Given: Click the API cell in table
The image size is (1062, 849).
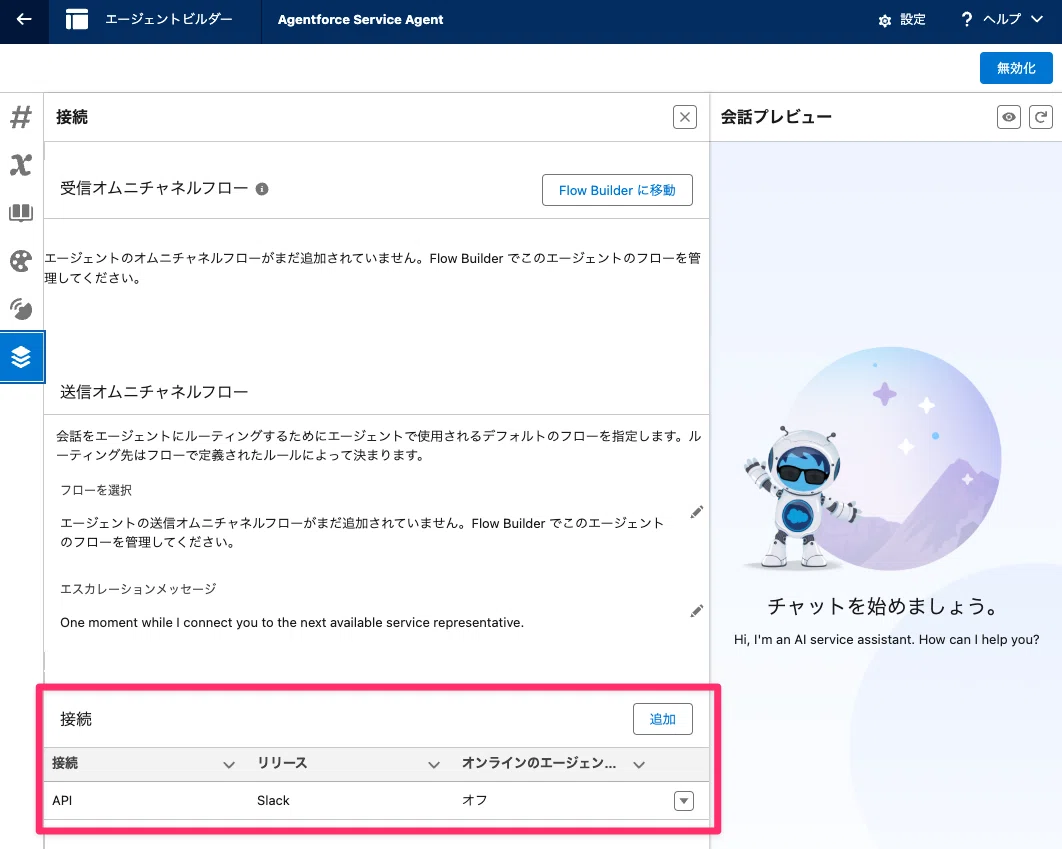Looking at the screenshot, I should tap(62, 800).
